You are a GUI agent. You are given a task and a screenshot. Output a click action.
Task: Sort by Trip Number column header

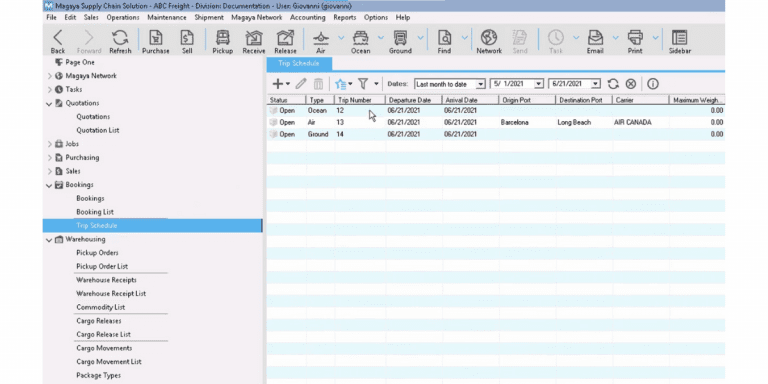pyautogui.click(x=360, y=100)
